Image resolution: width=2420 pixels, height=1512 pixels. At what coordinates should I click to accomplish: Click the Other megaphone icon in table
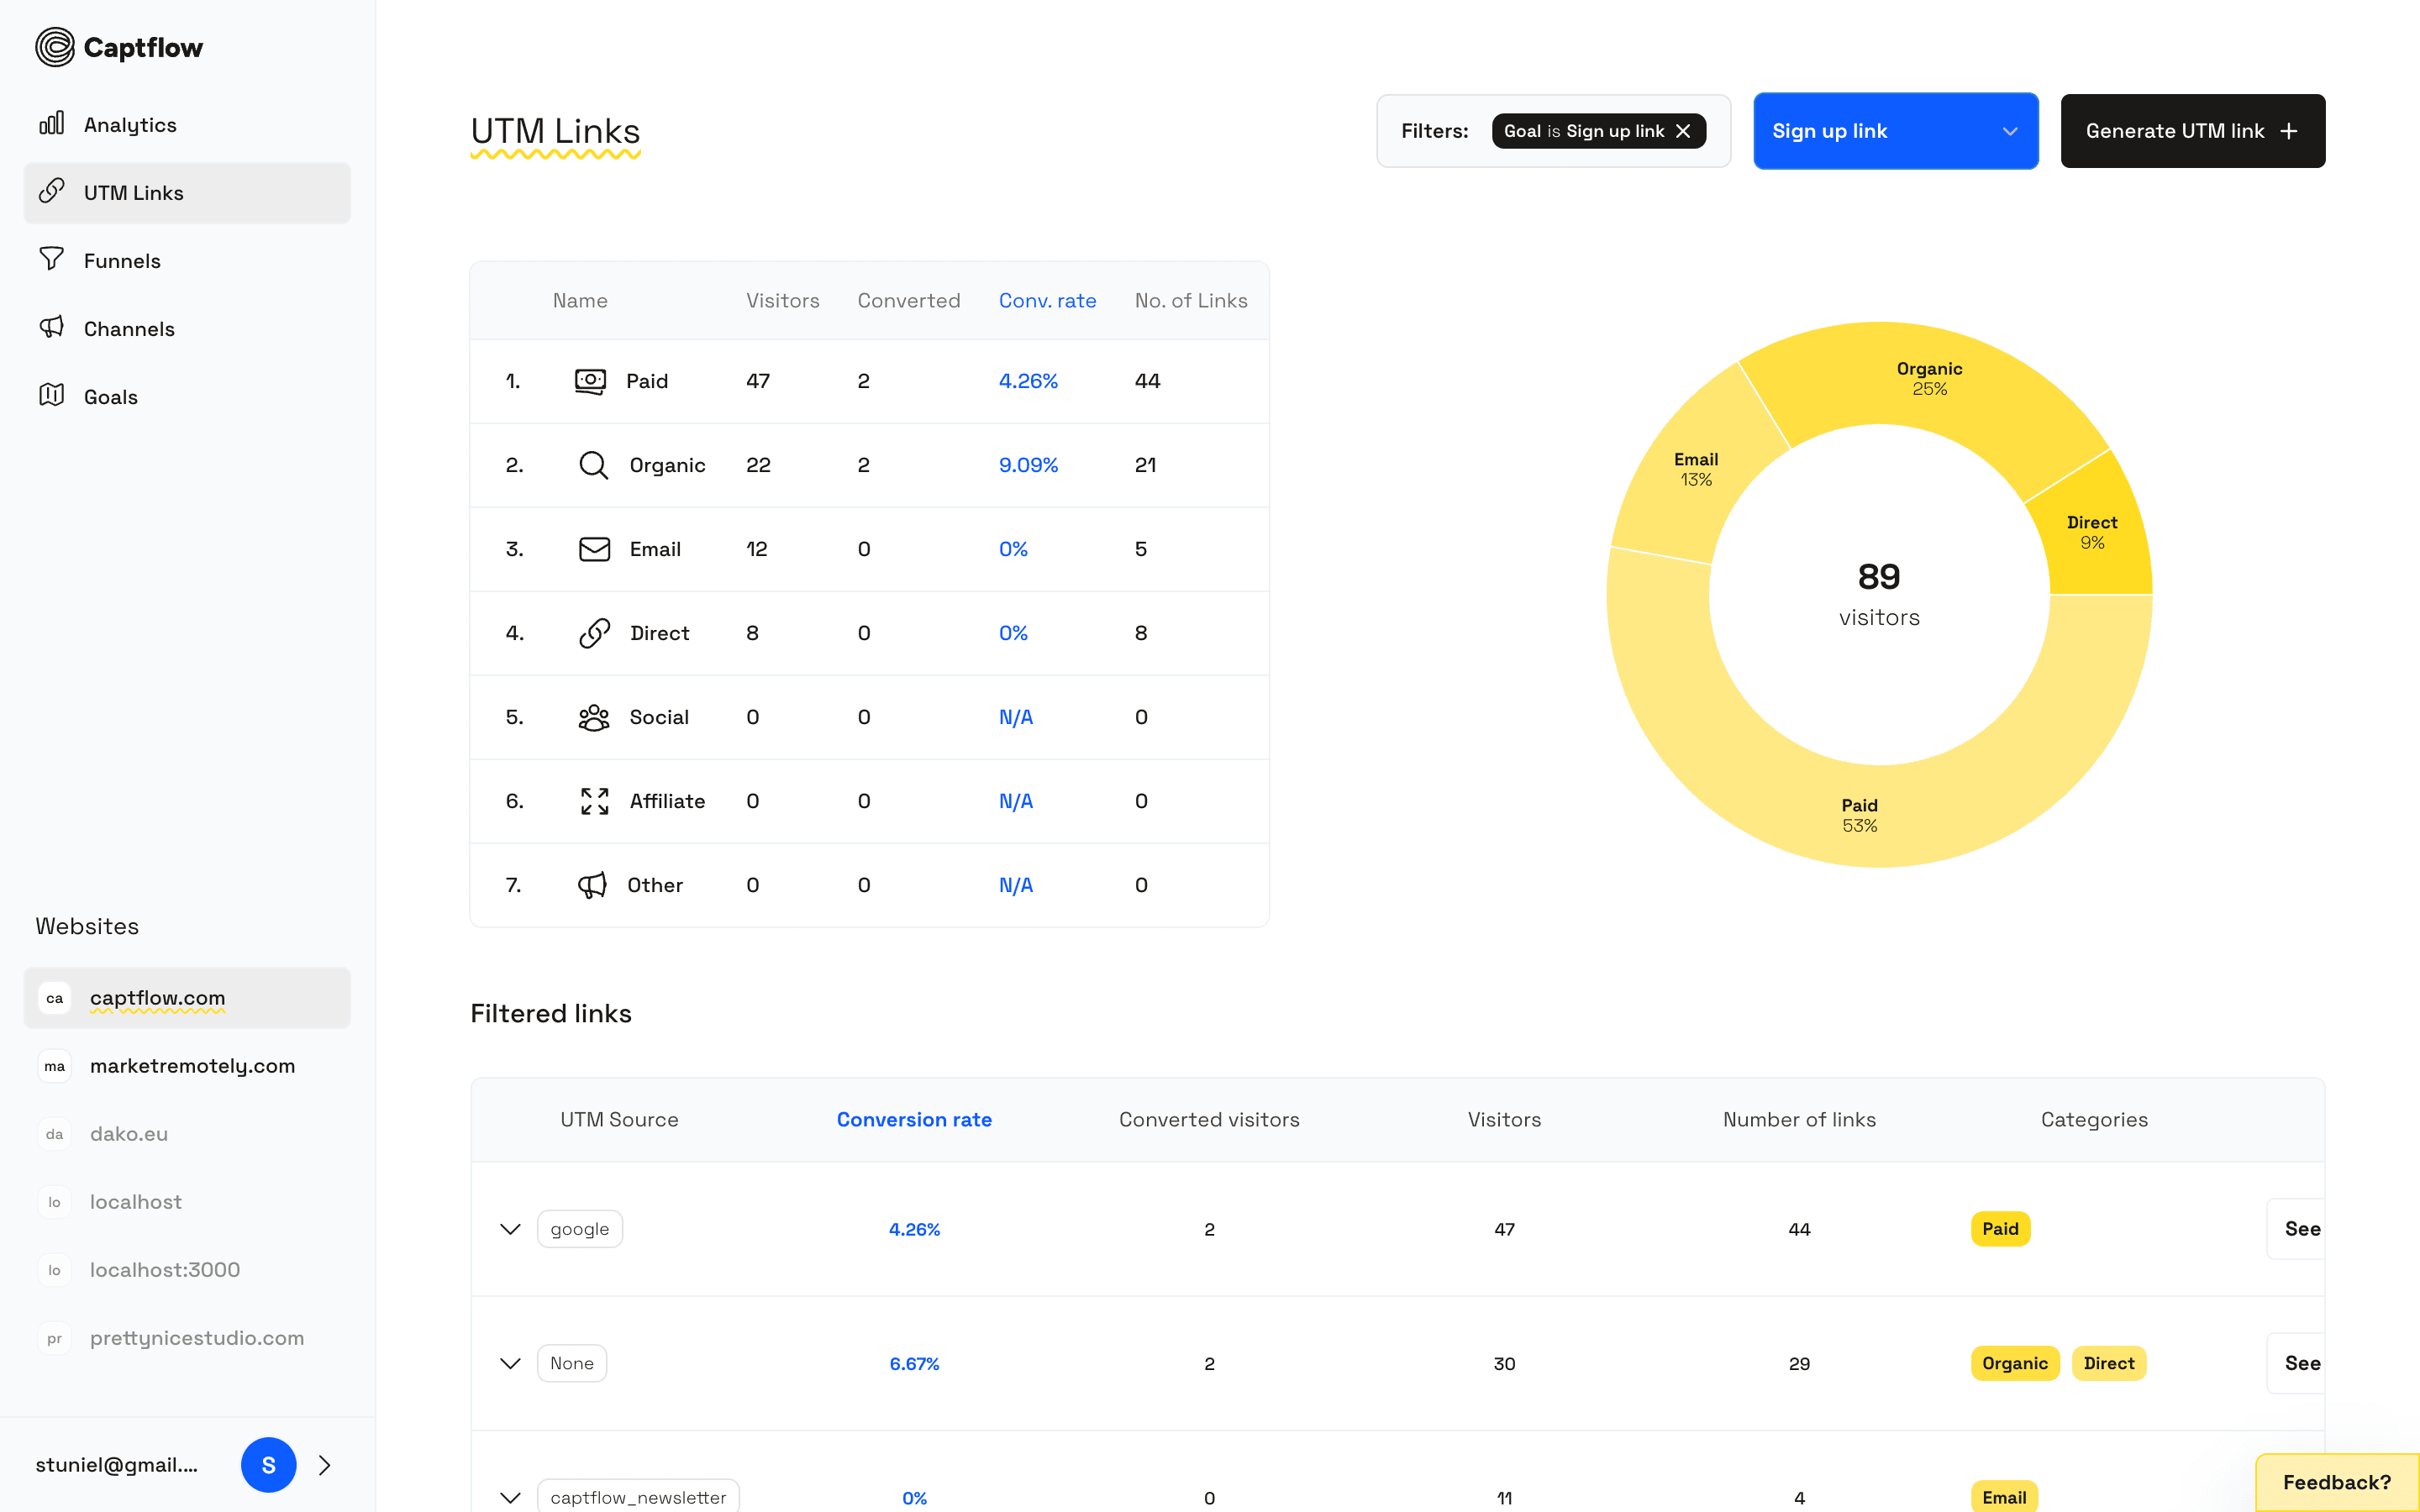click(592, 885)
